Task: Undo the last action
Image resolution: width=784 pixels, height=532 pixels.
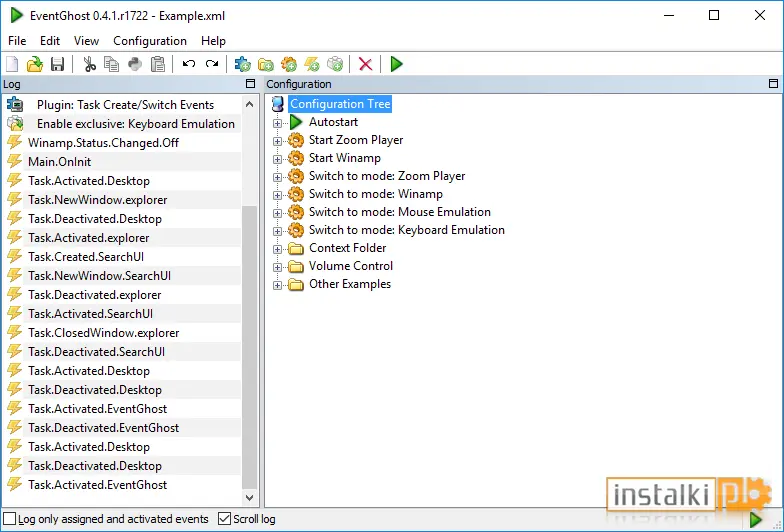Action: [x=189, y=64]
